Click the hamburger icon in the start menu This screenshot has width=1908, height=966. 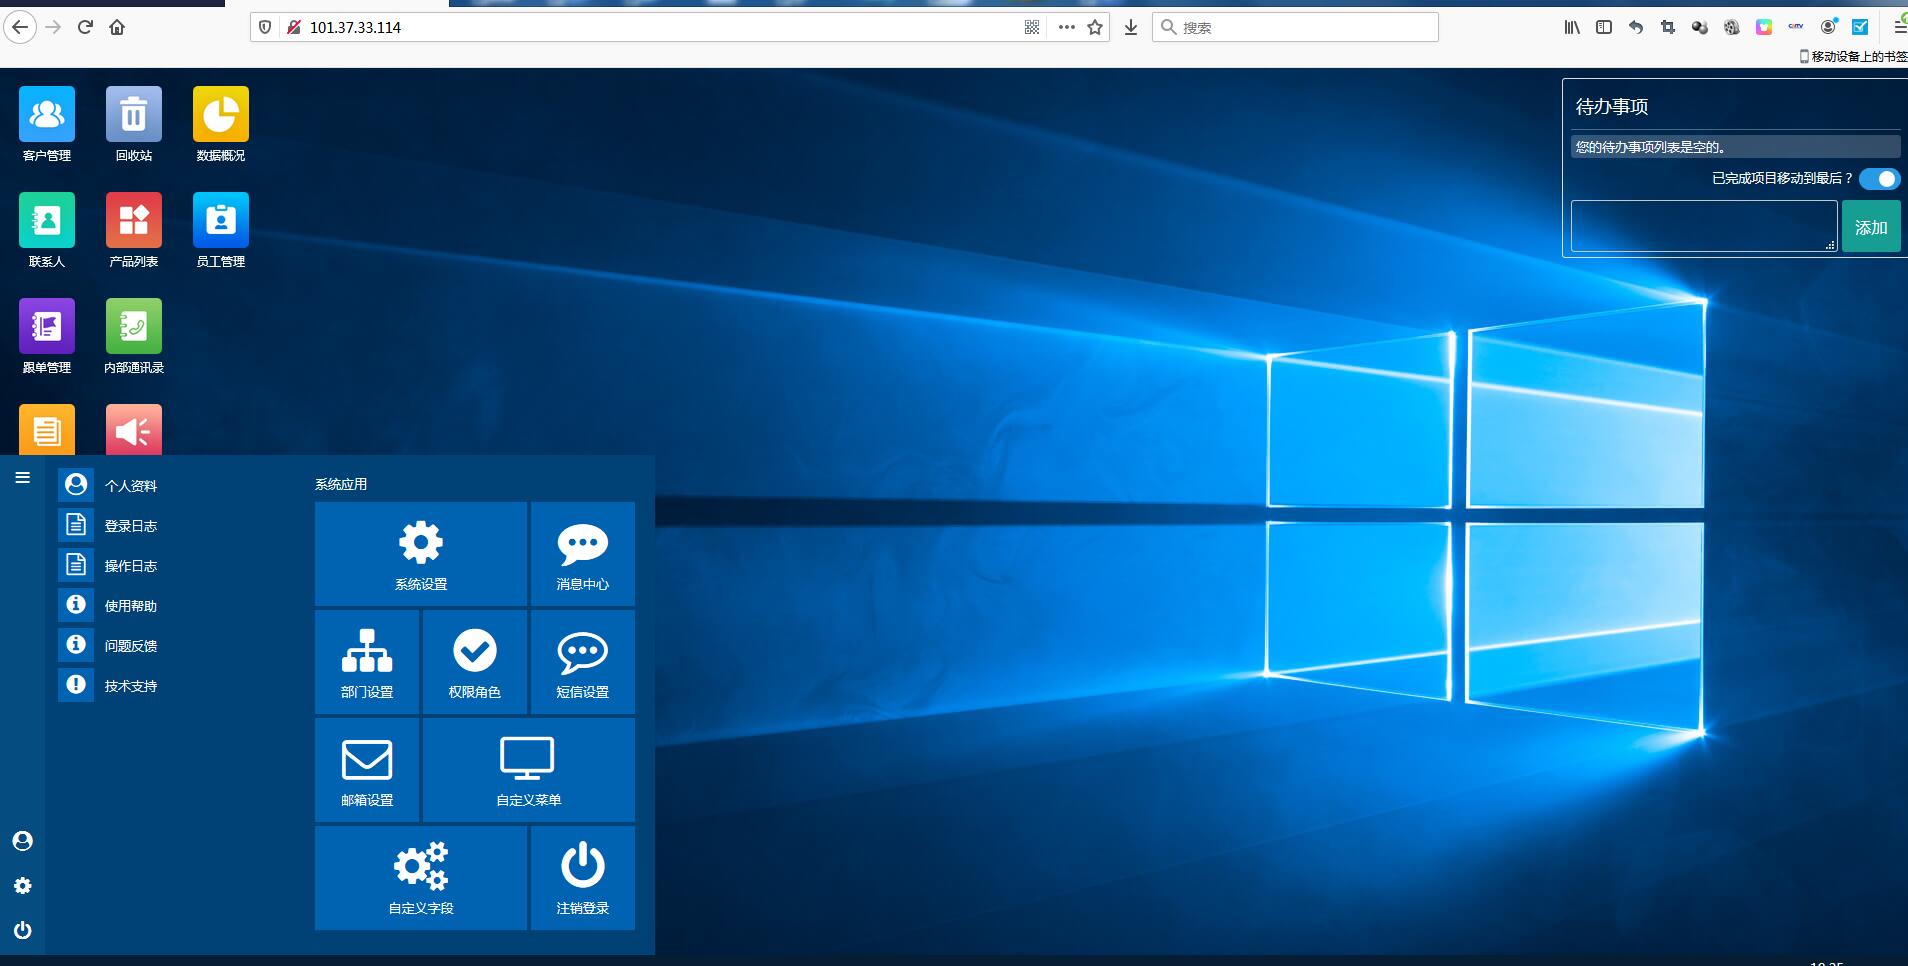(x=22, y=478)
